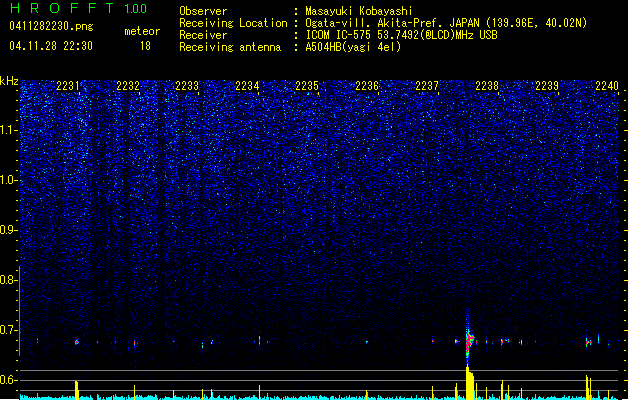
Task: Click the yellow power bar below 2231
Action: 77,390
